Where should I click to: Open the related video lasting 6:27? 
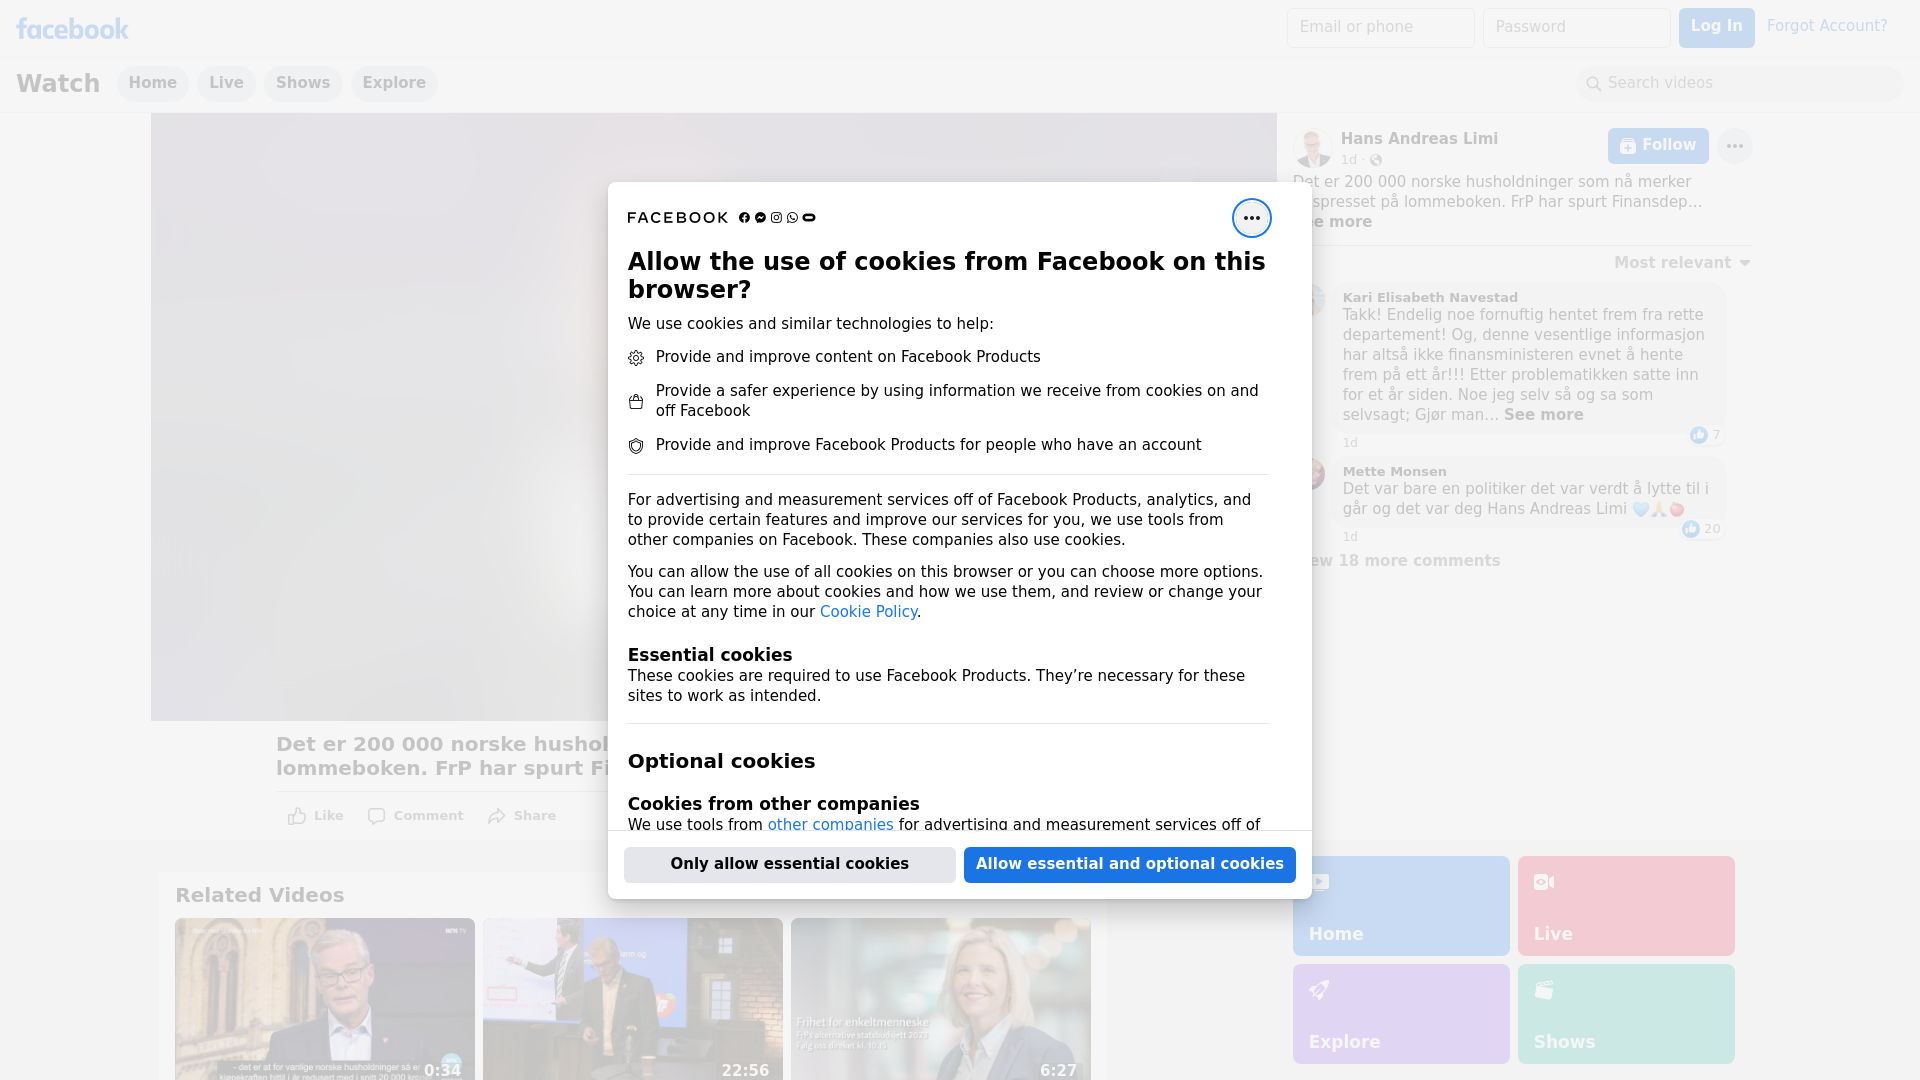[x=941, y=999]
